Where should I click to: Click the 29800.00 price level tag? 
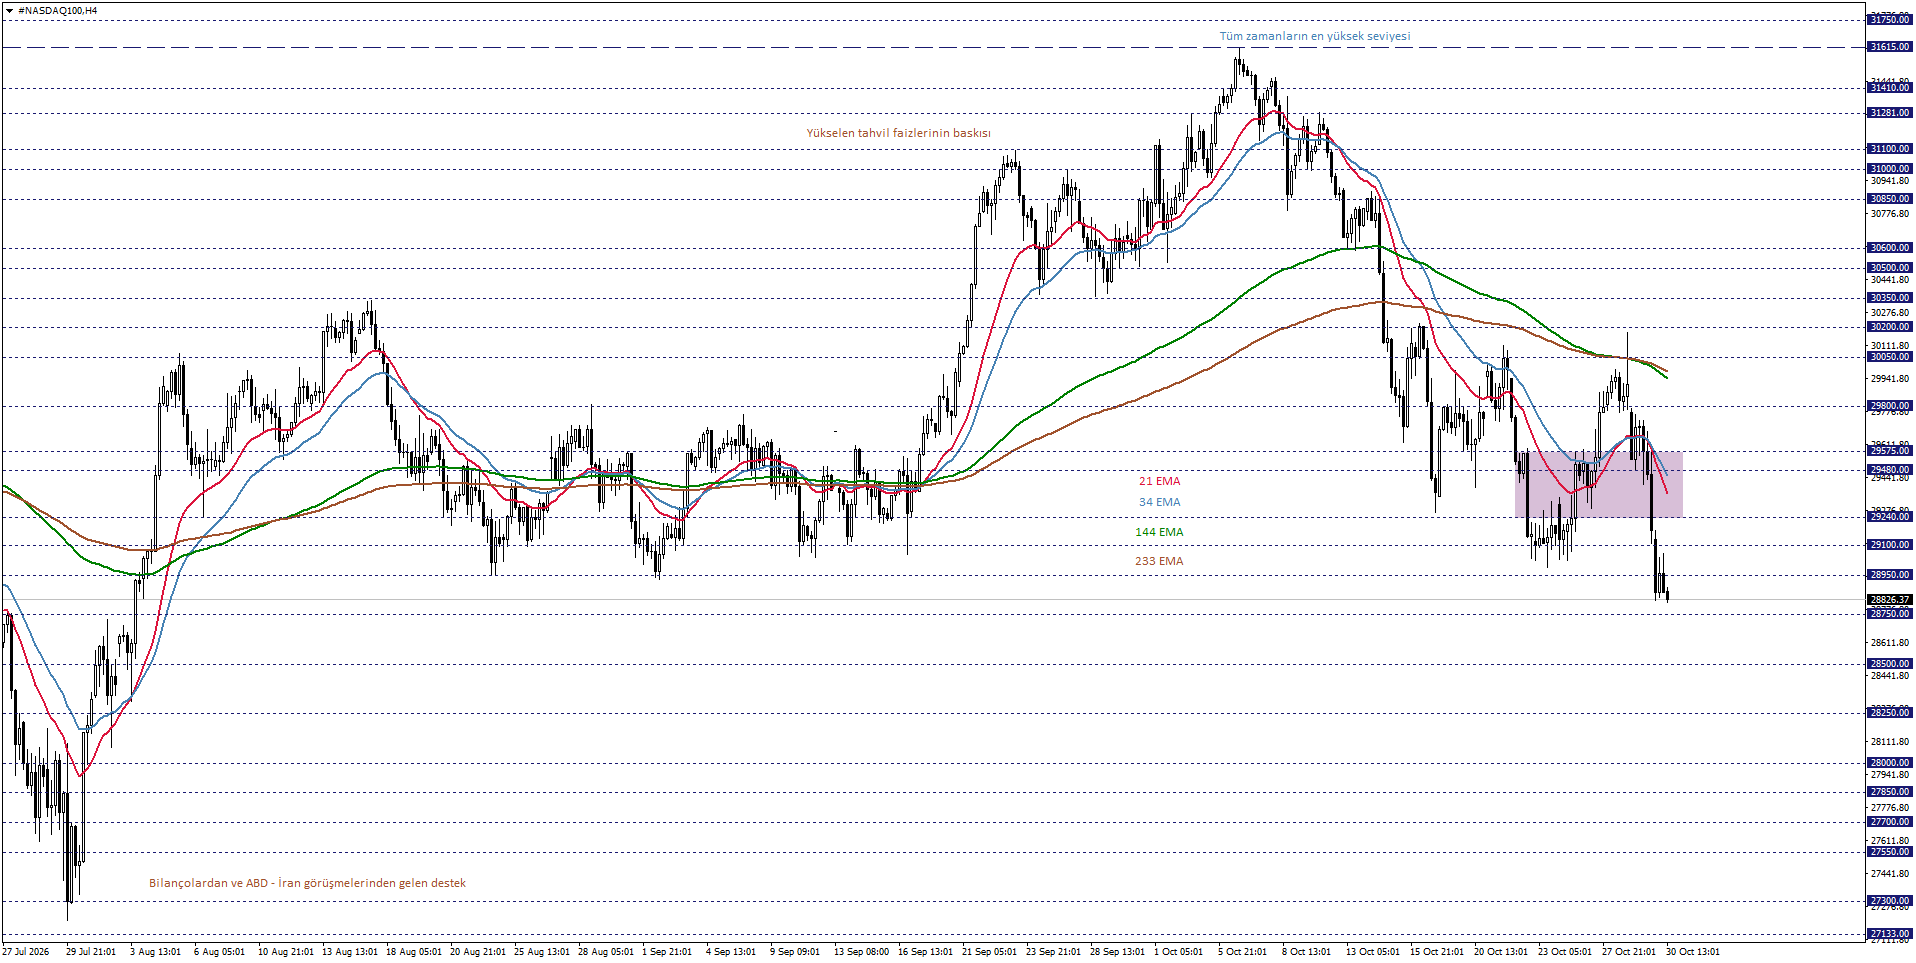(1889, 406)
